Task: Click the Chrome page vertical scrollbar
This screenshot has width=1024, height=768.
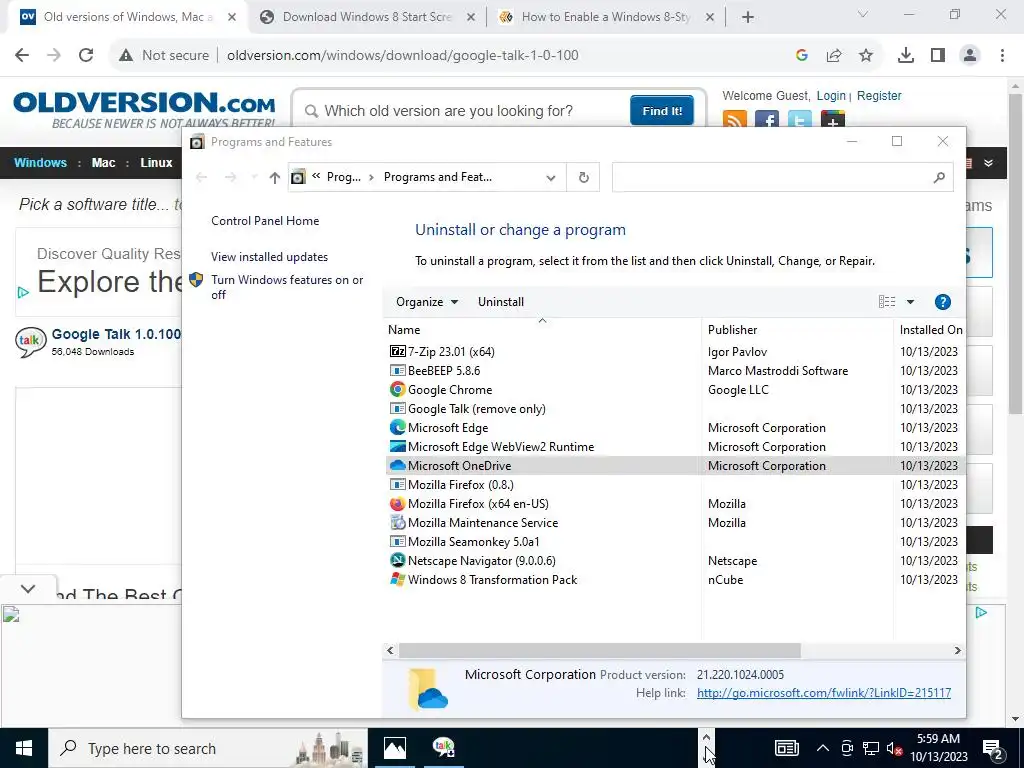Action: (1015, 252)
